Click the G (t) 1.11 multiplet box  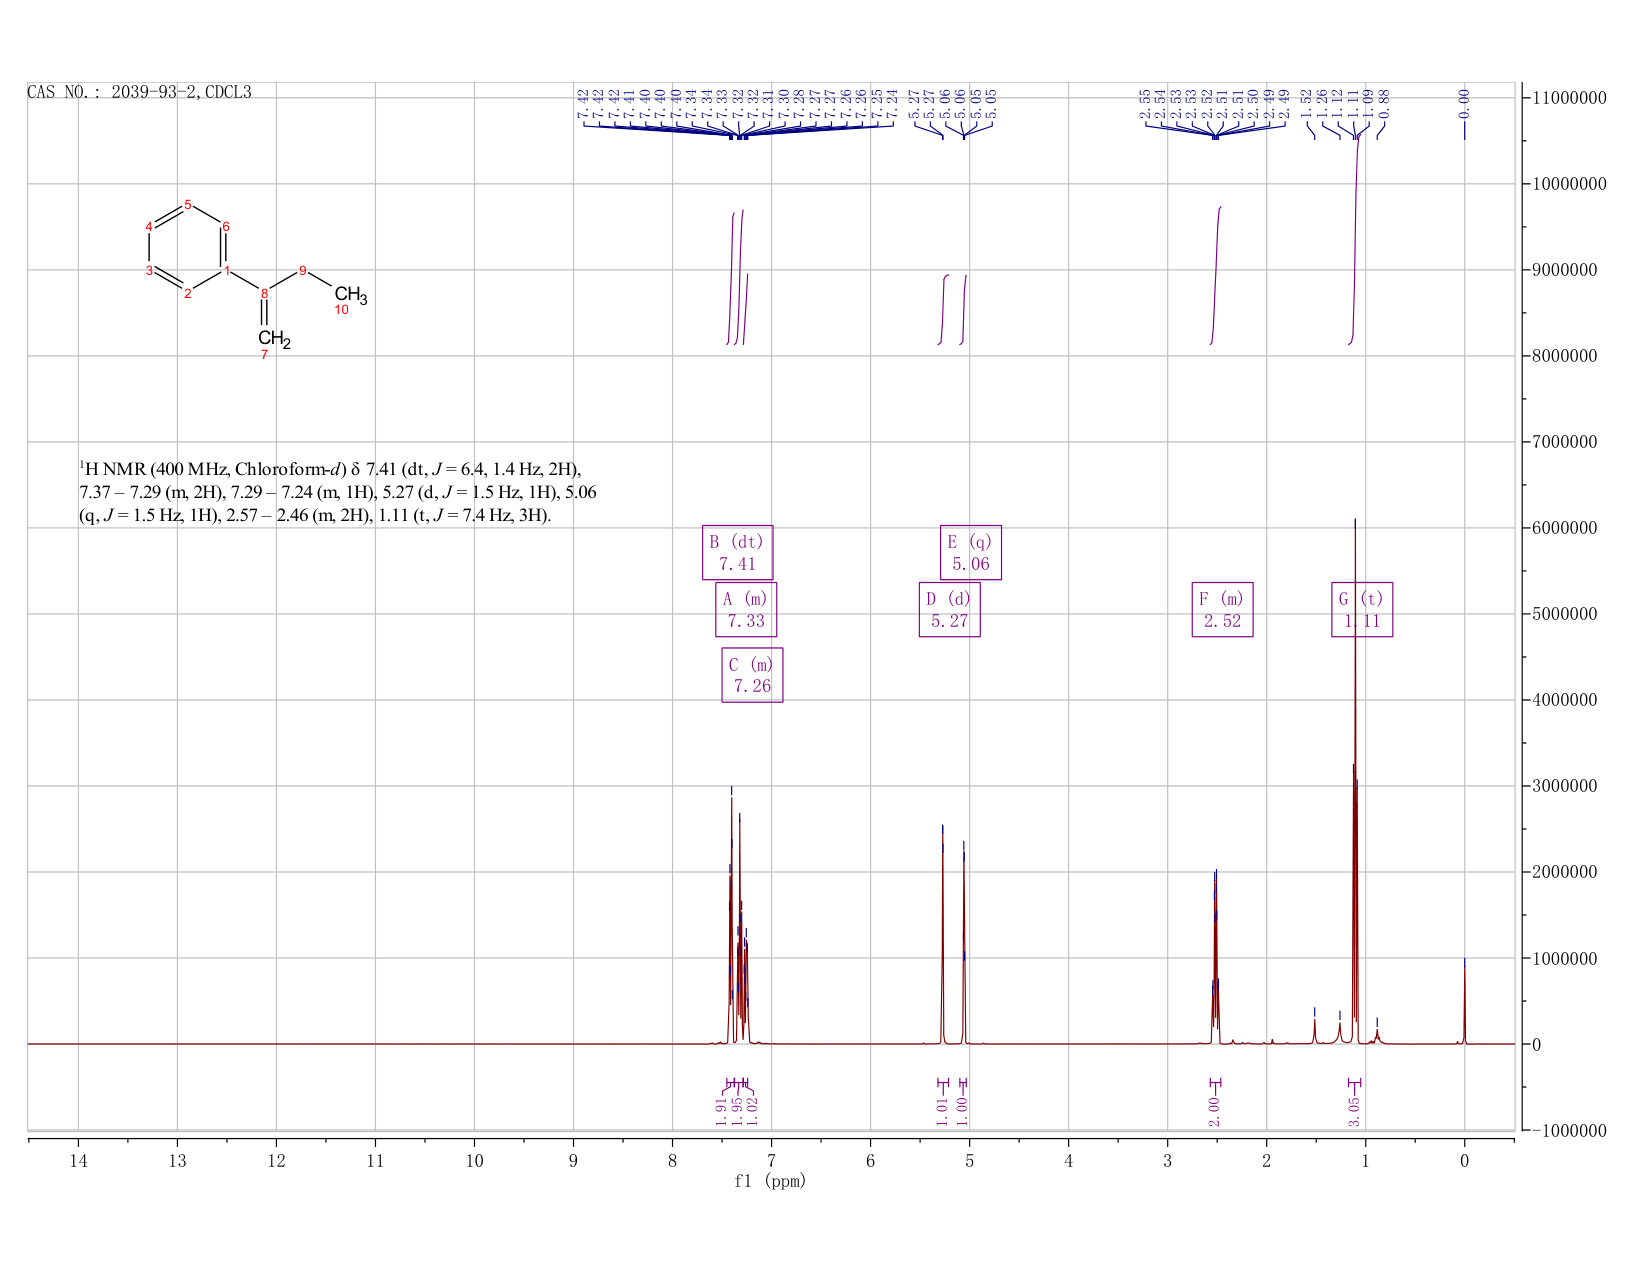pyautogui.click(x=1362, y=610)
